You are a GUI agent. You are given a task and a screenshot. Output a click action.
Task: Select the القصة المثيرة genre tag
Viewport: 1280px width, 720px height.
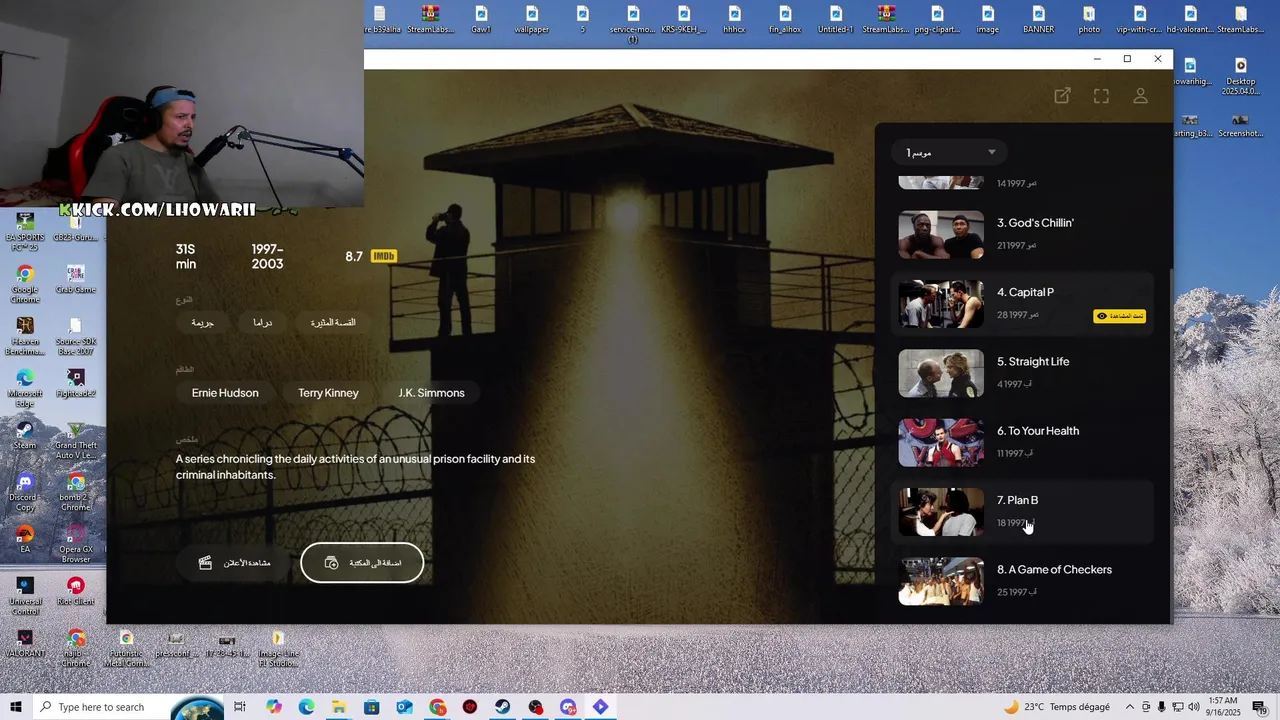click(333, 323)
